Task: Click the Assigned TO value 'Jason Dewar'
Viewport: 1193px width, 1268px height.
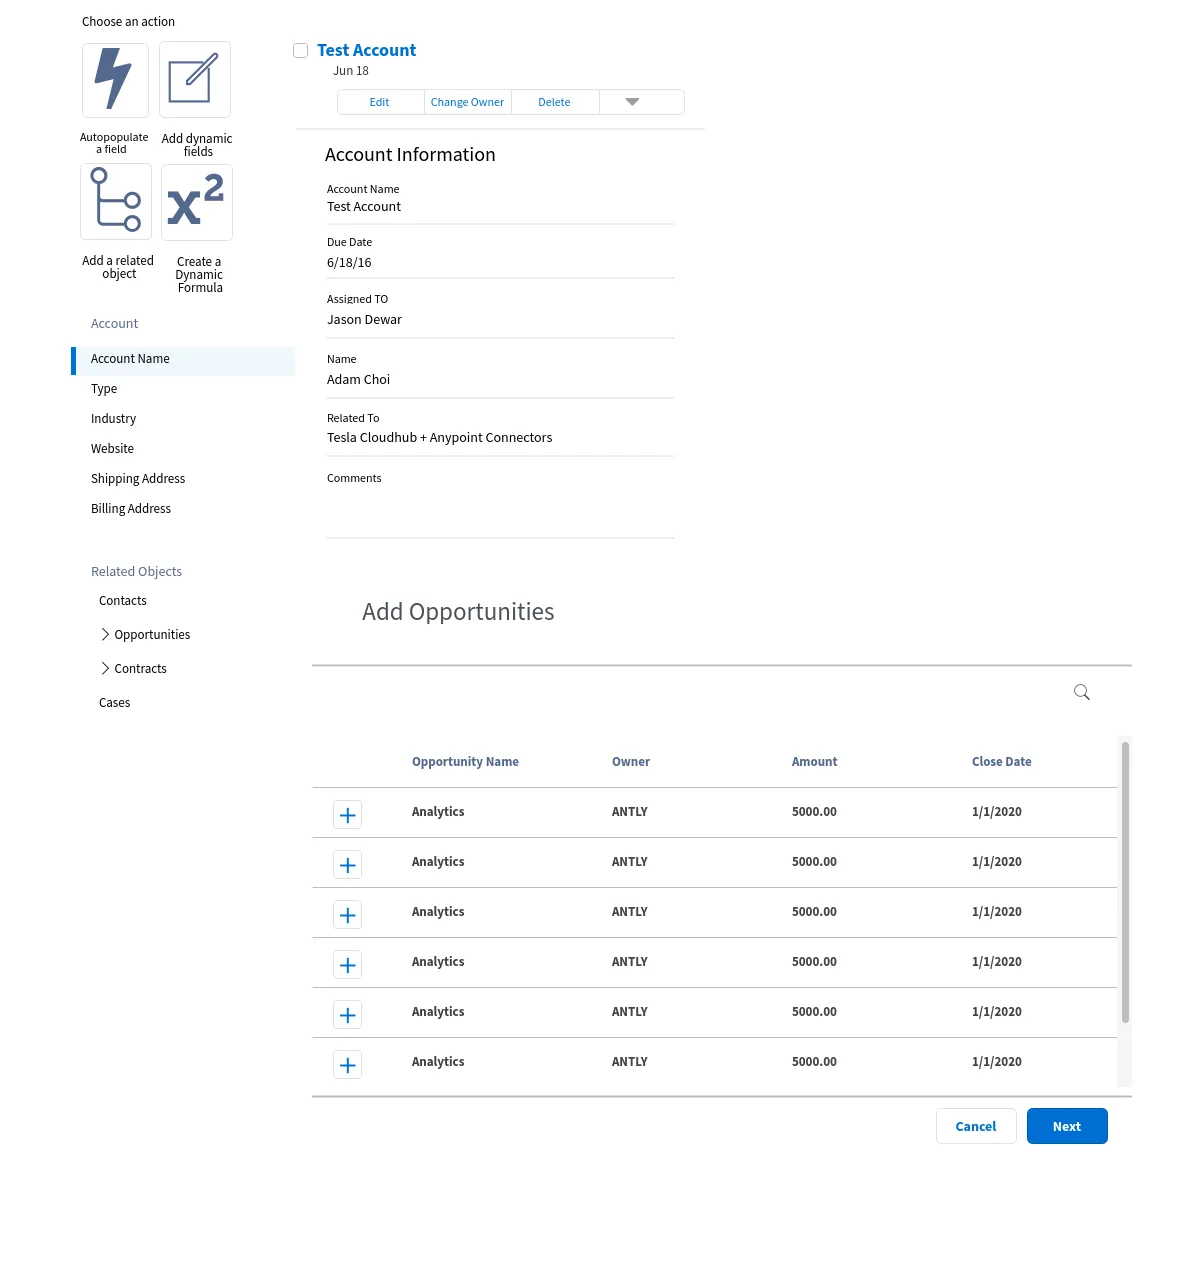Action: tap(364, 320)
